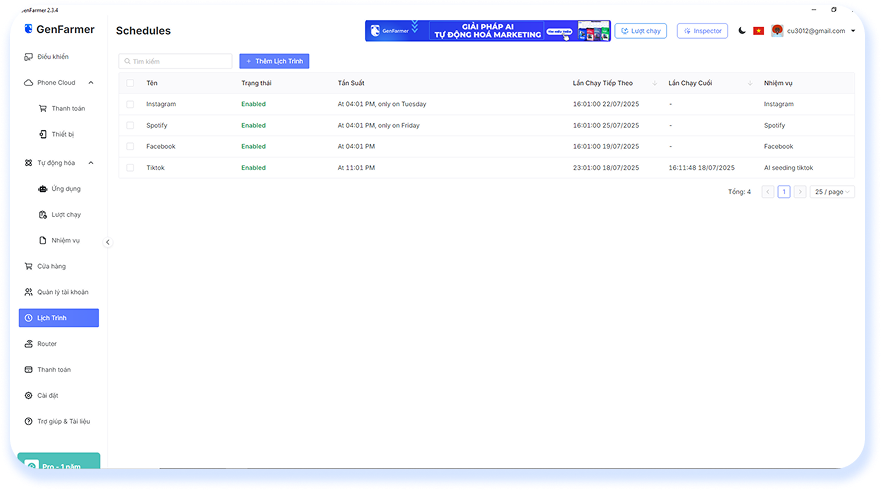Screen dimensions: 881x490
Task: Sort by Lần Chạy Cuối arrow
Action: pyautogui.click(x=750, y=83)
